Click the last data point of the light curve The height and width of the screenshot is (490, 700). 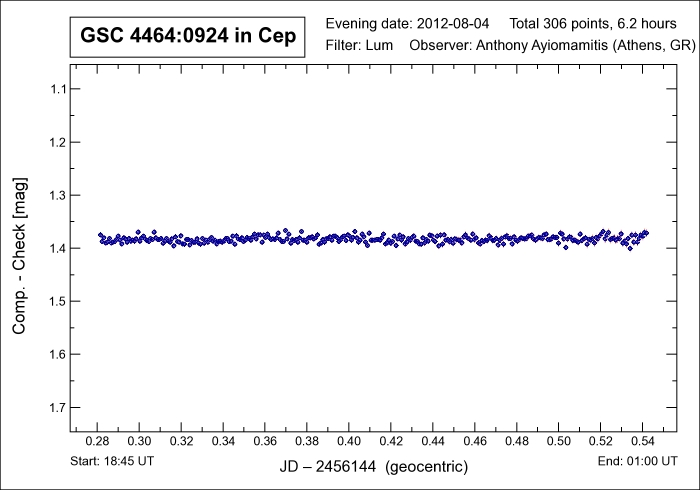[646, 232]
